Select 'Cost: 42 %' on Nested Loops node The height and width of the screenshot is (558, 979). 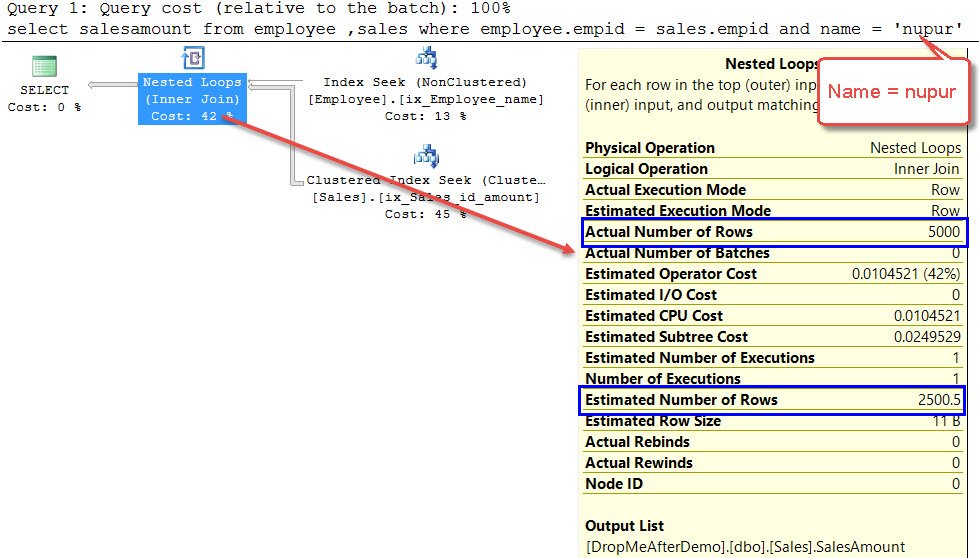point(192,116)
